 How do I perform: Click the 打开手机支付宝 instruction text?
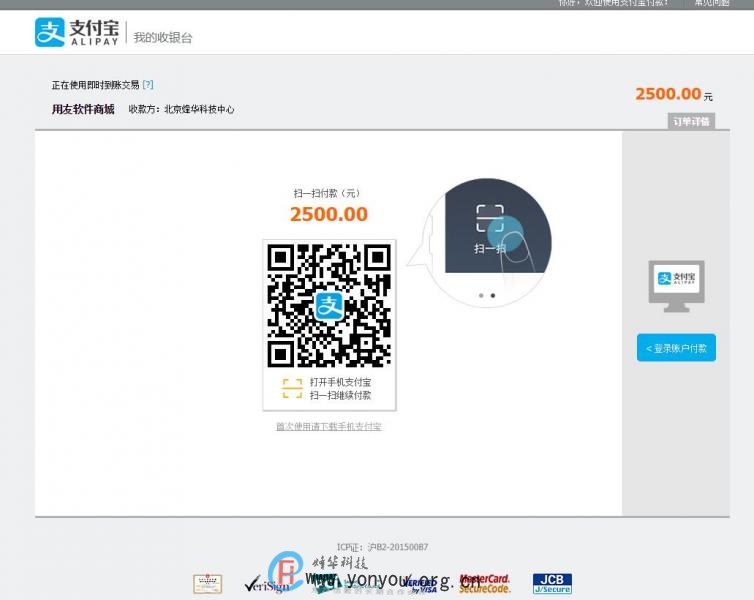pos(340,382)
